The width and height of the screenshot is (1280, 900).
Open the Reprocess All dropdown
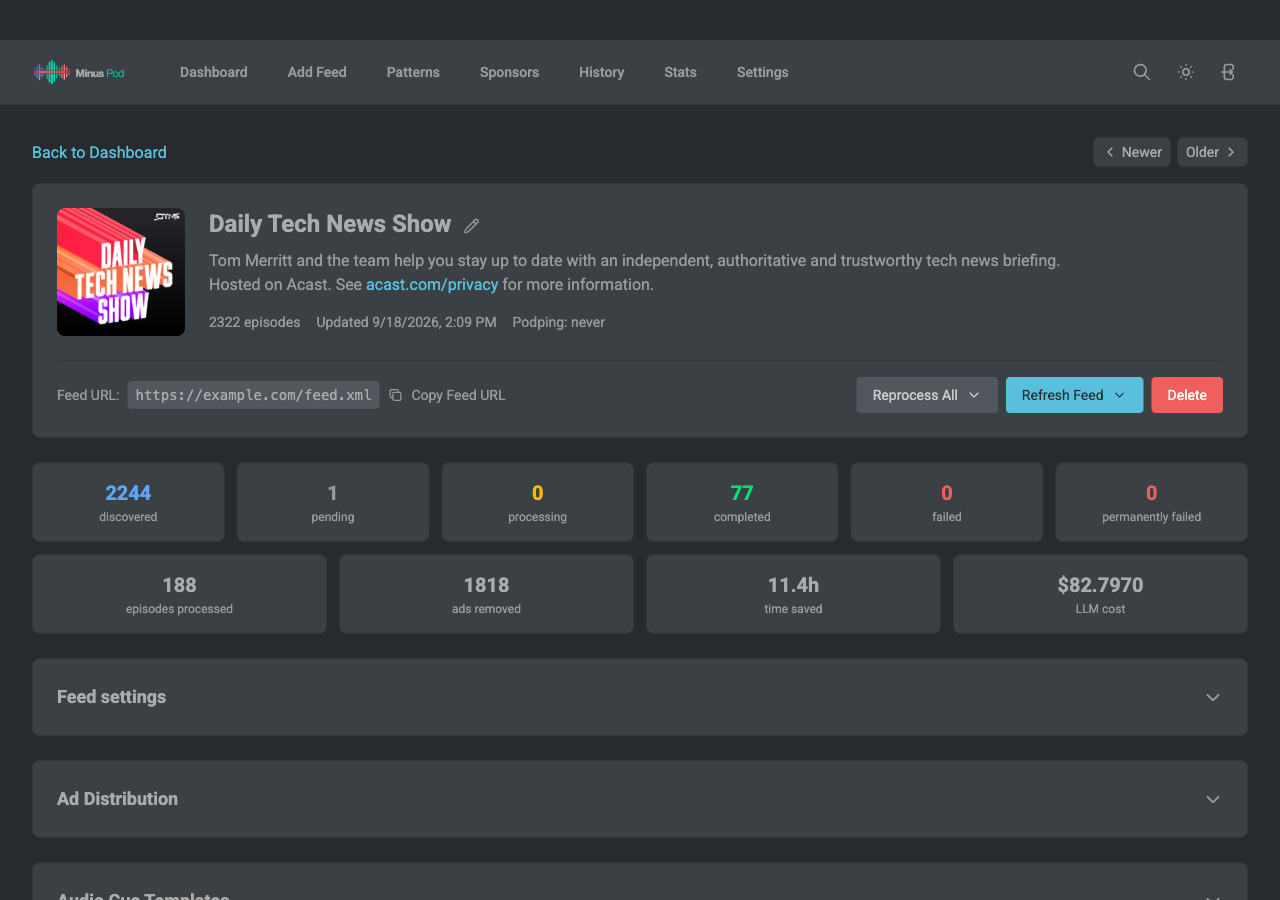(x=927, y=395)
